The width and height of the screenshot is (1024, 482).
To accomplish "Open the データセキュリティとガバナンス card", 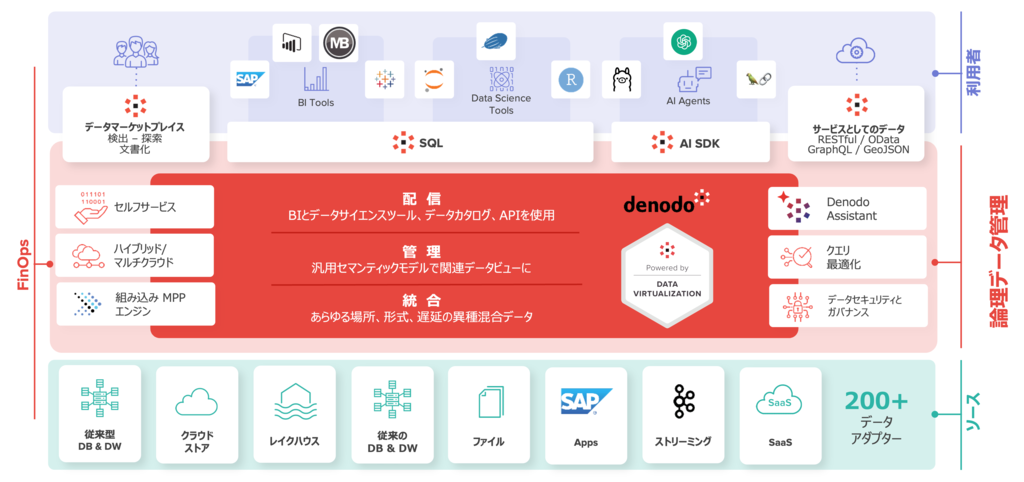I will tap(847, 306).
